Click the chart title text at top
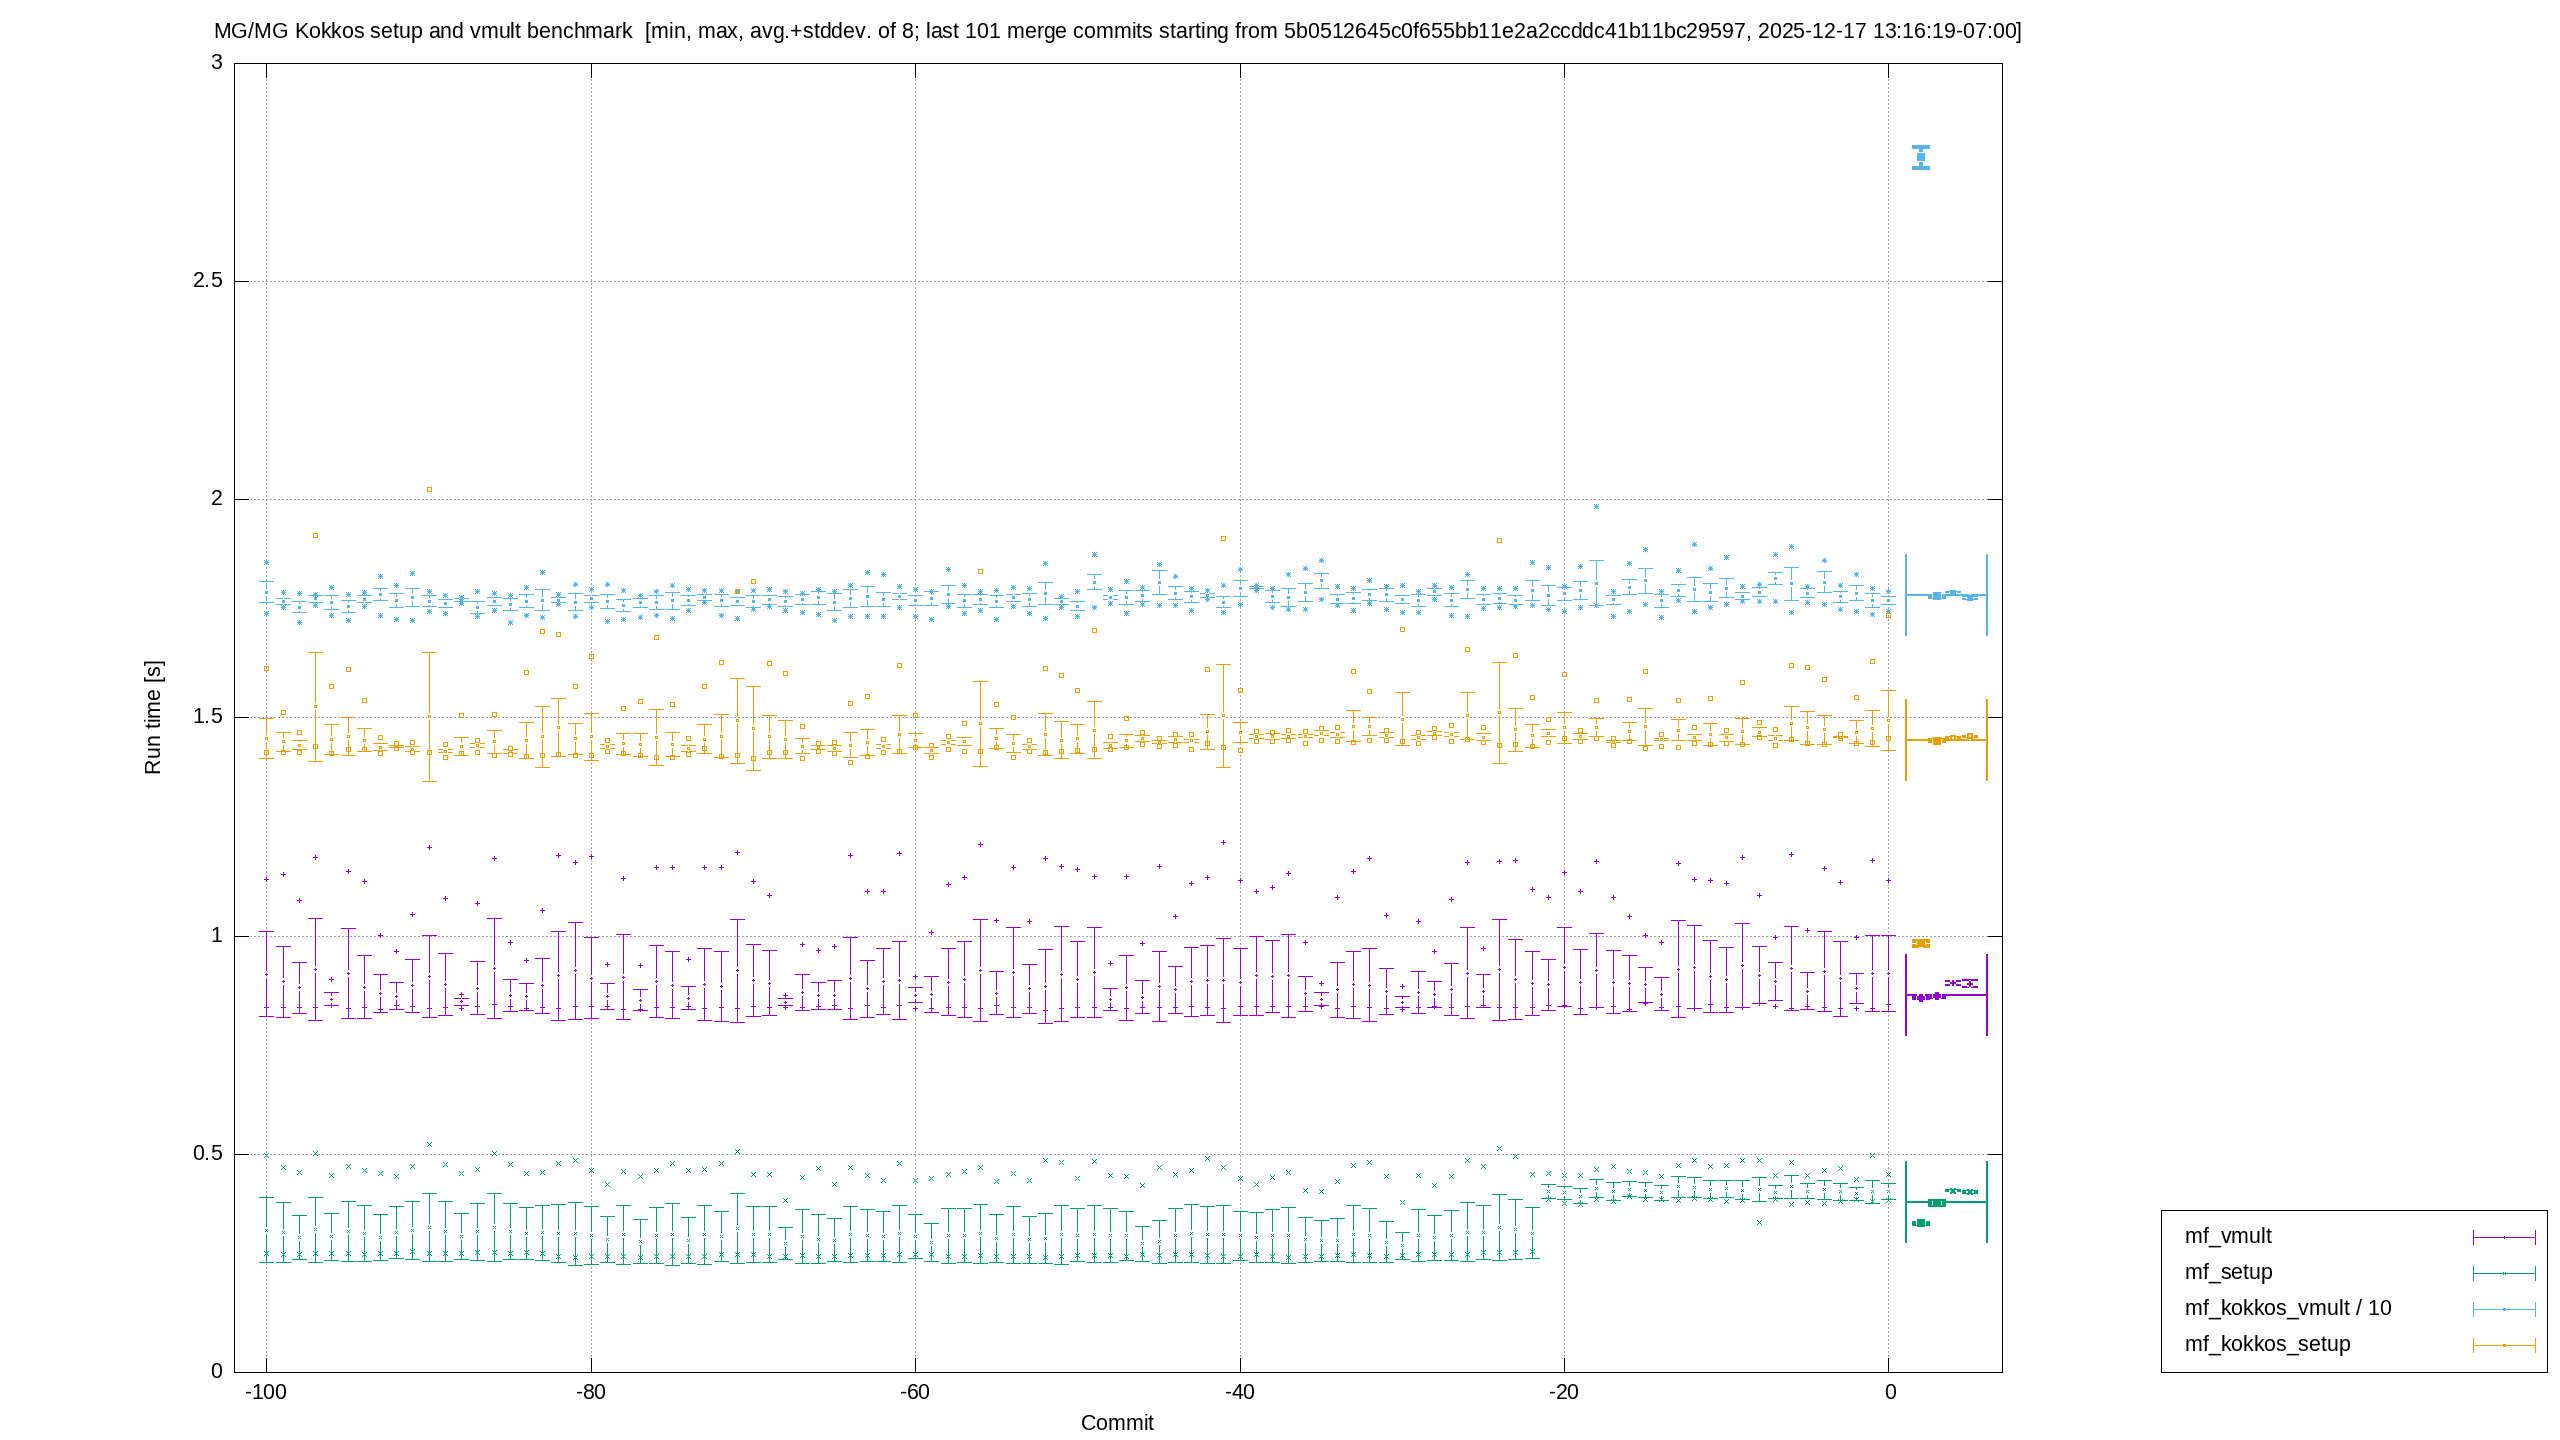2560x1440 pixels. click(1117, 31)
